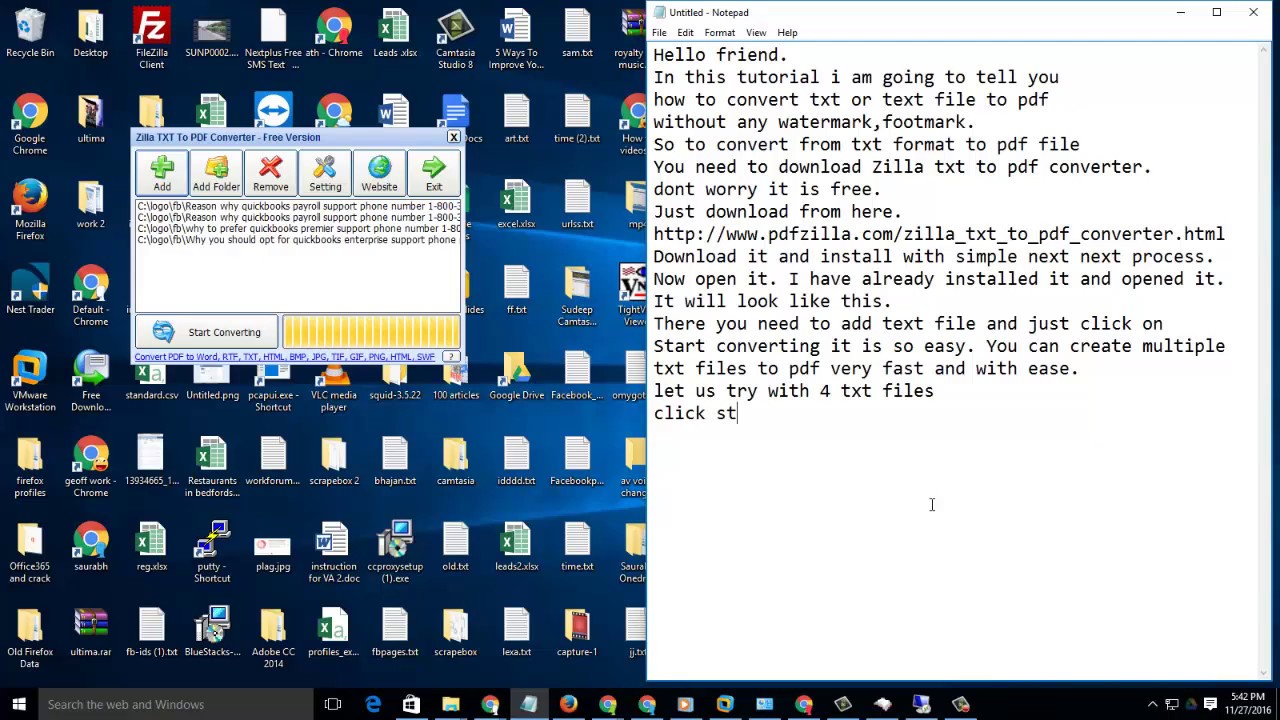Open the File menu in Notepad
This screenshot has width=1280, height=720.
point(659,33)
